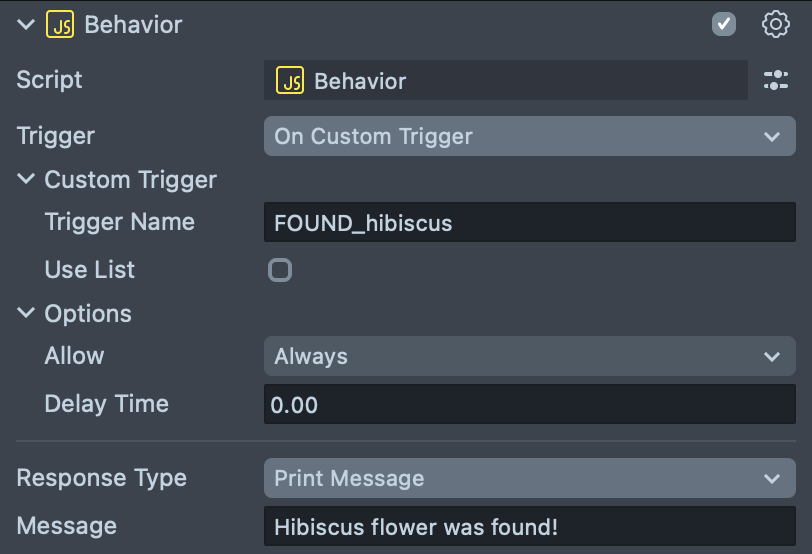Open the Response Type dropdown
Image resolution: width=812 pixels, height=554 pixels.
point(529,478)
